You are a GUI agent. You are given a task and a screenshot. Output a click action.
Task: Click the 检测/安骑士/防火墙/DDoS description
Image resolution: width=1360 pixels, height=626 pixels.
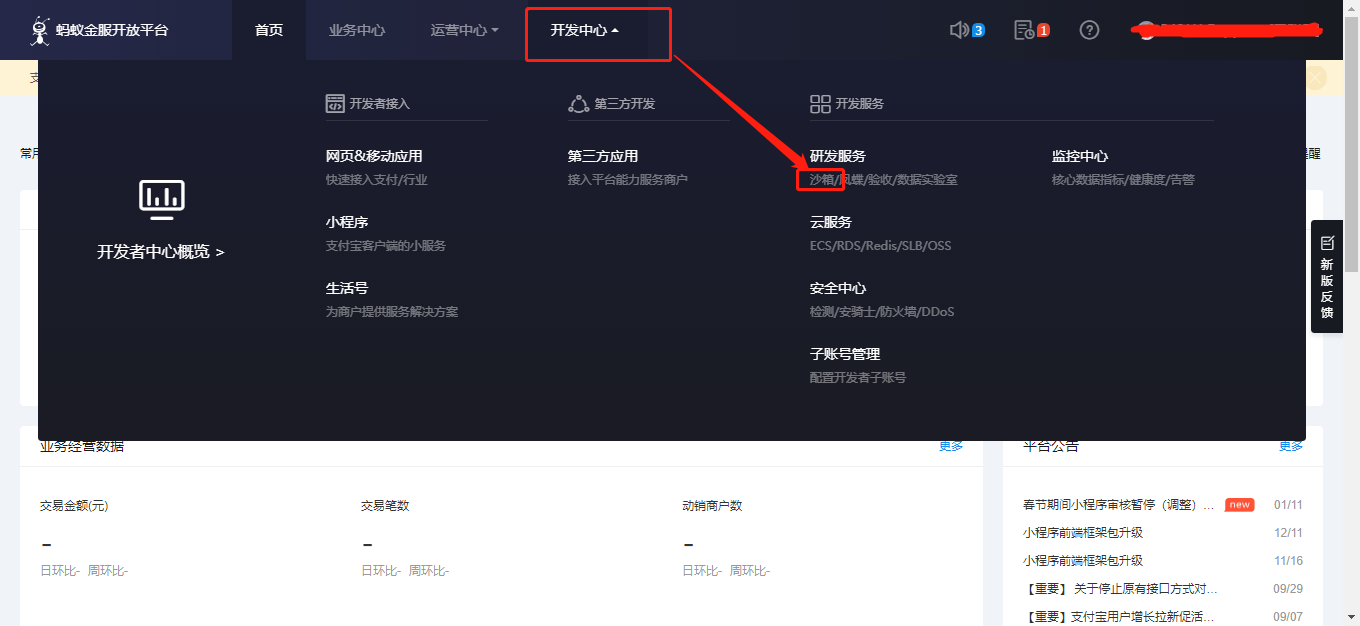point(882,312)
